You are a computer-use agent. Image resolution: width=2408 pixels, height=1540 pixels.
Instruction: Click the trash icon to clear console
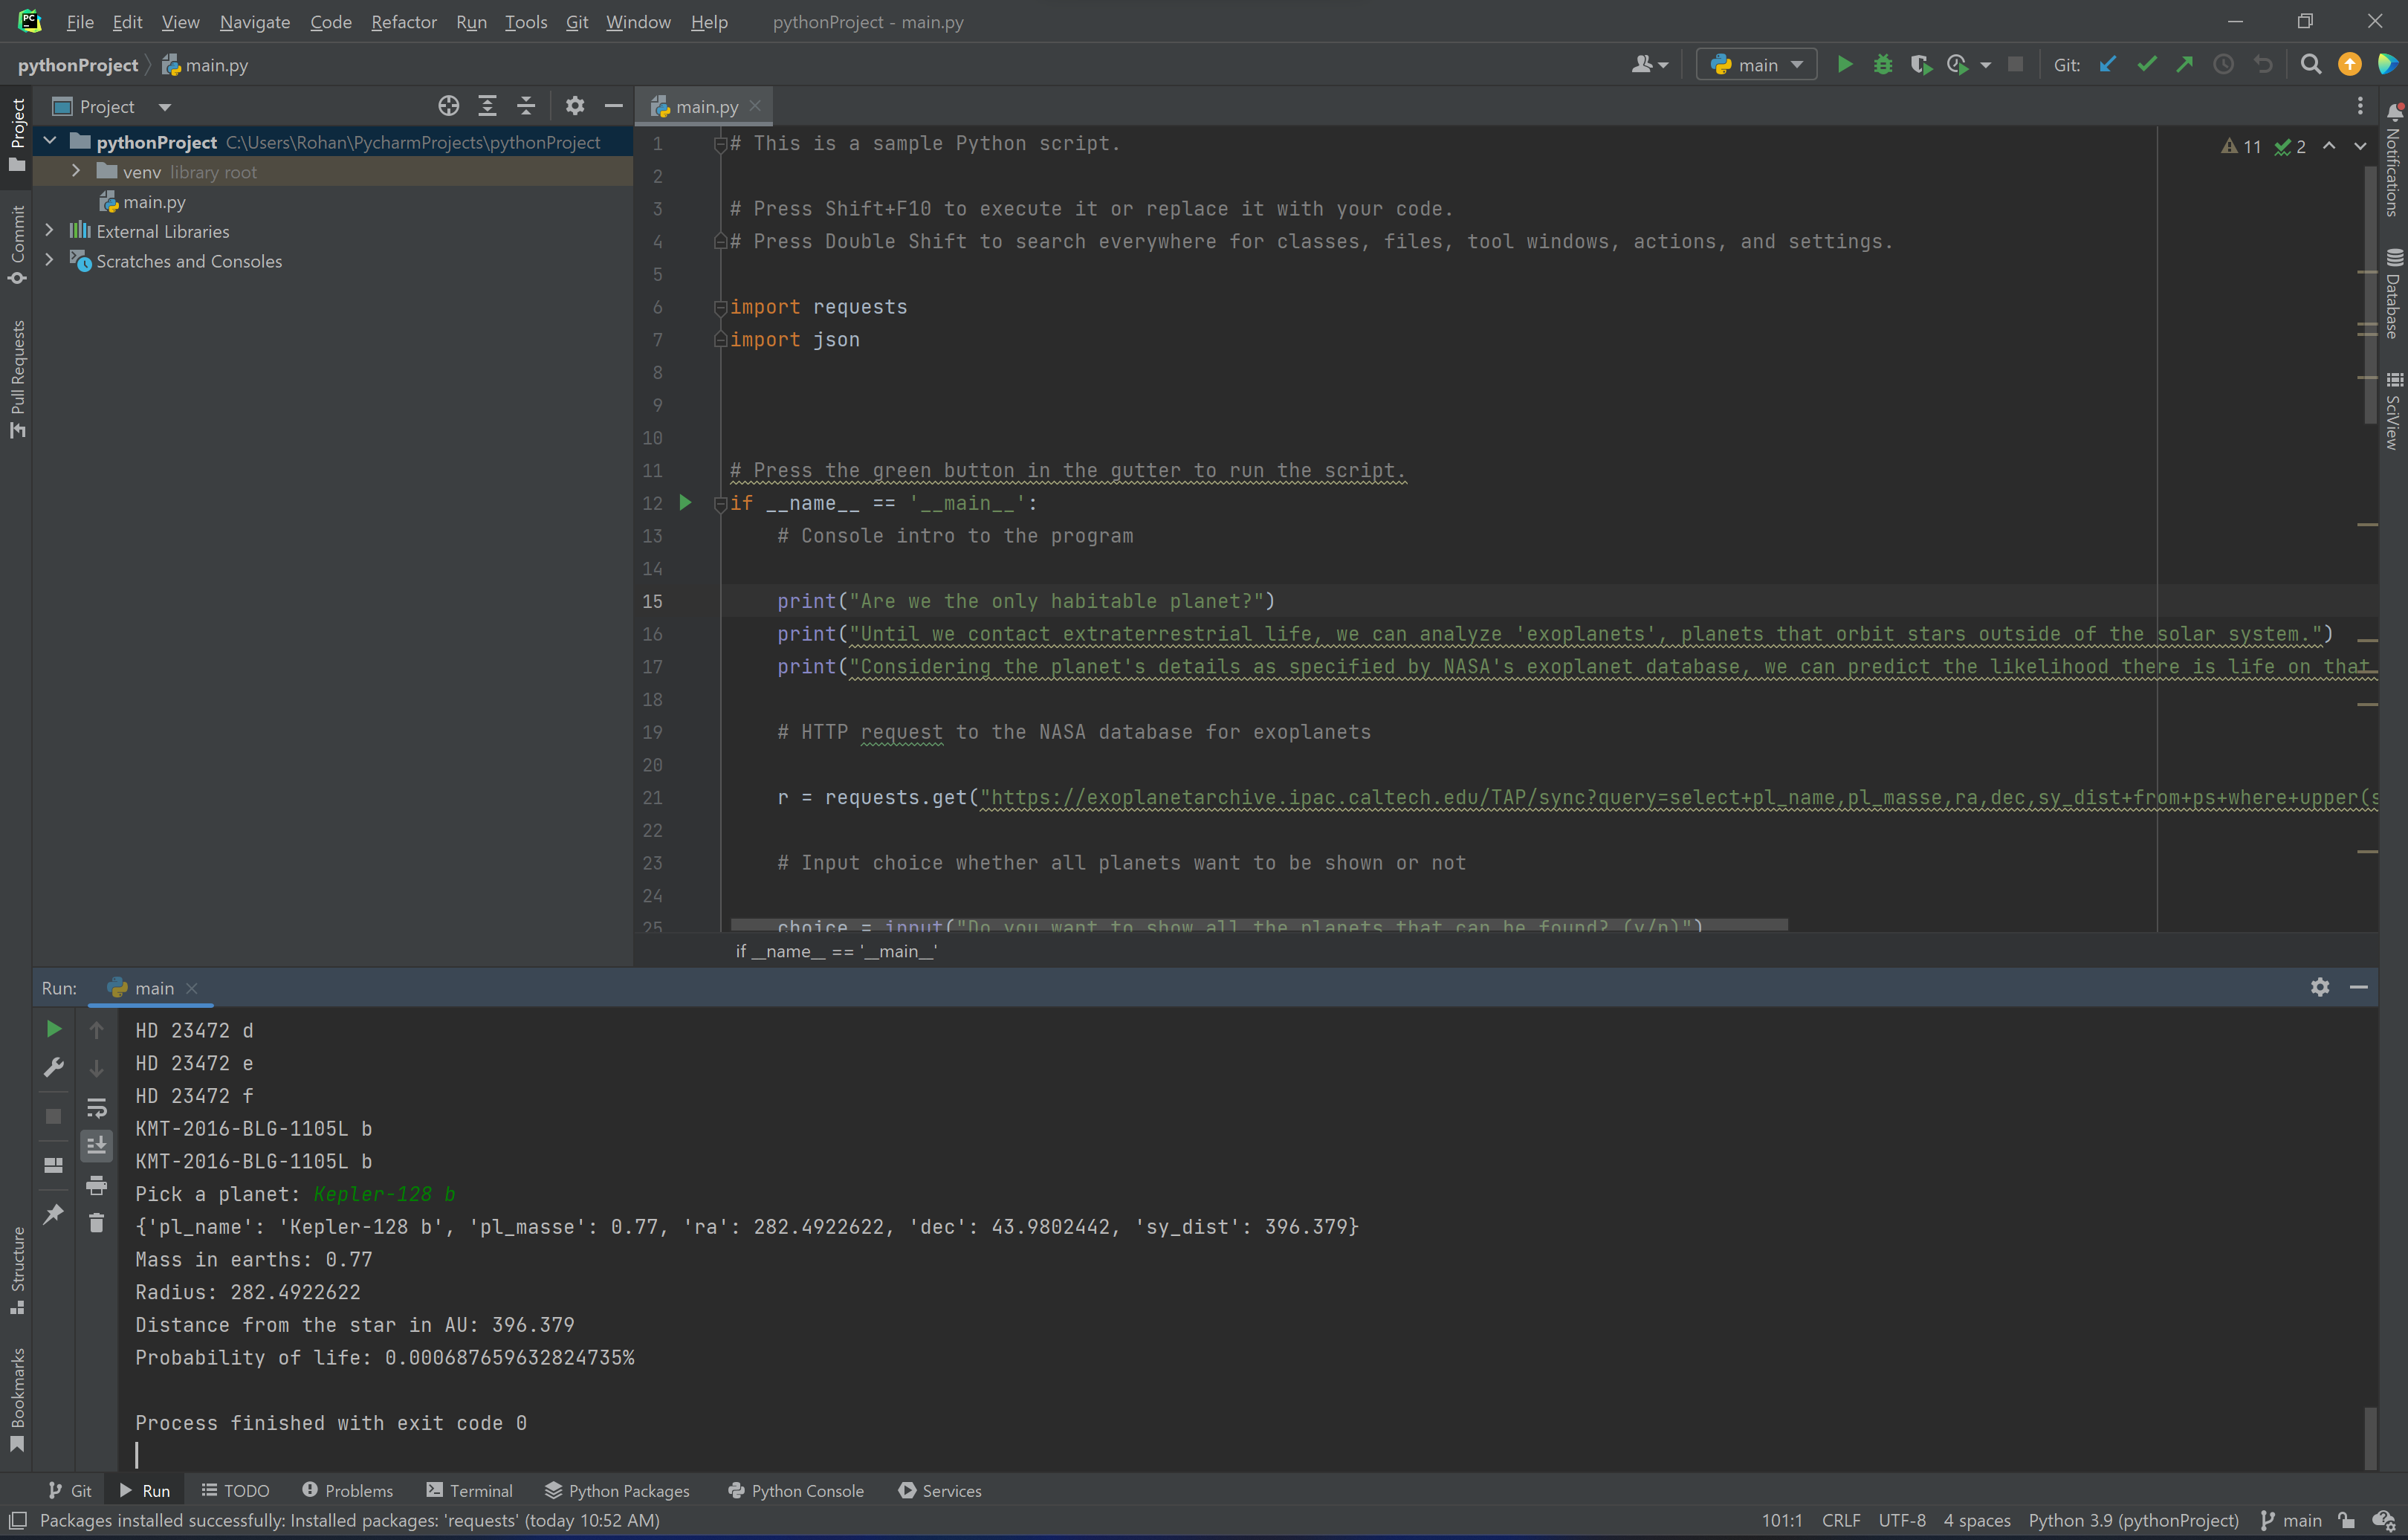(x=97, y=1222)
